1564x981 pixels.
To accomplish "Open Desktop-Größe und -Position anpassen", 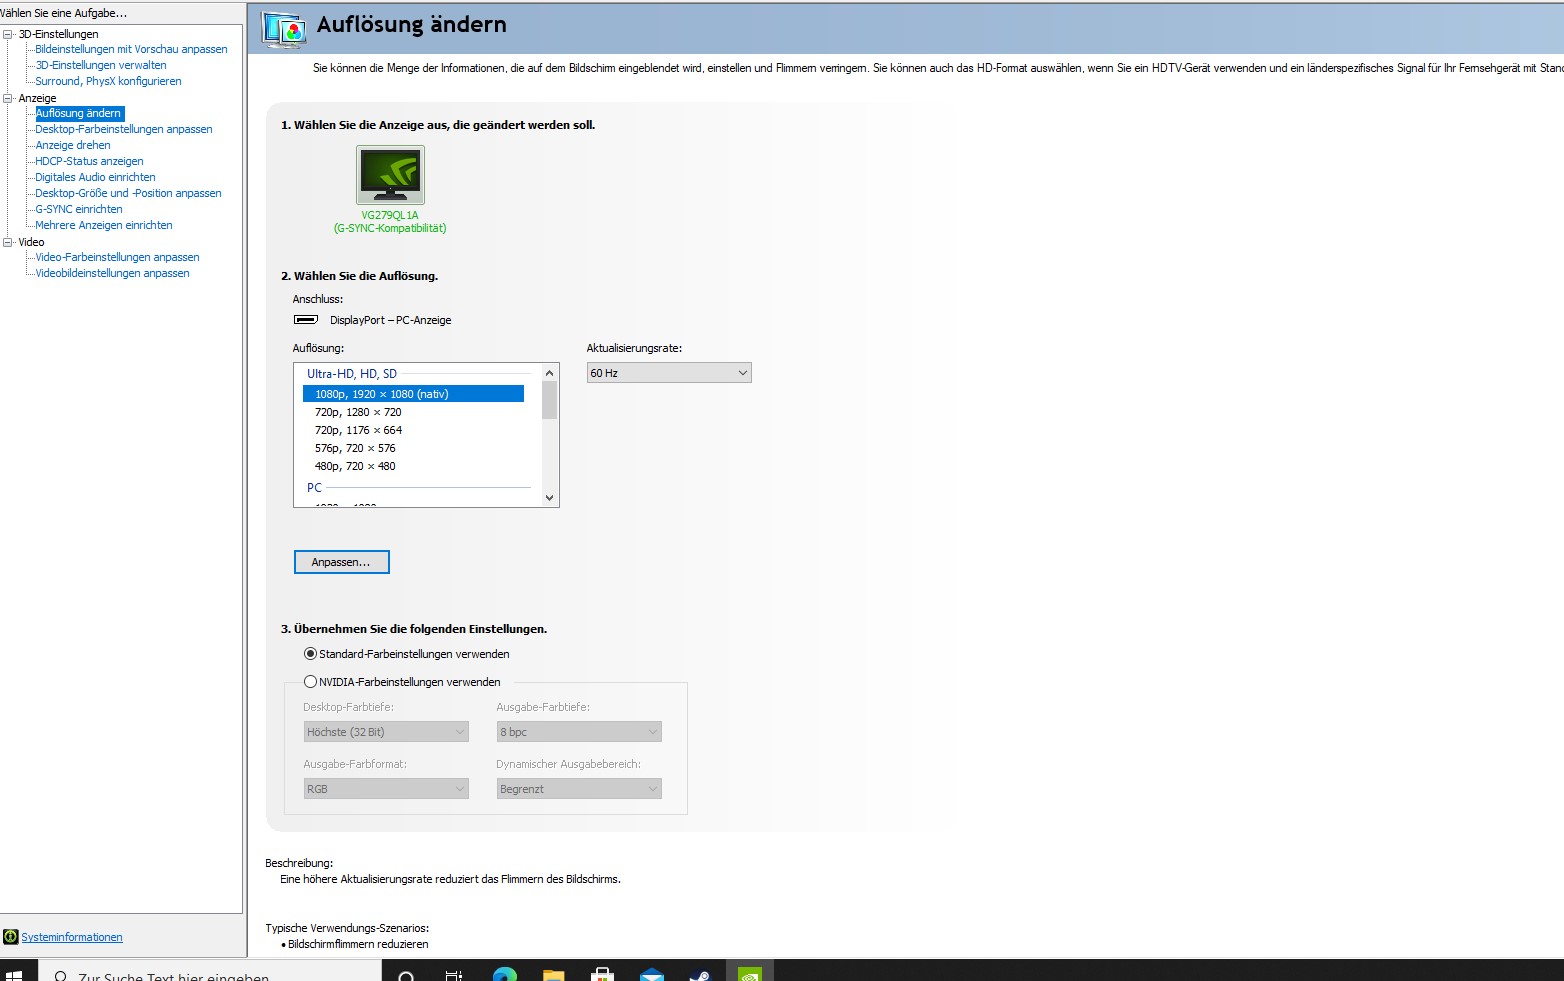I will point(128,193).
